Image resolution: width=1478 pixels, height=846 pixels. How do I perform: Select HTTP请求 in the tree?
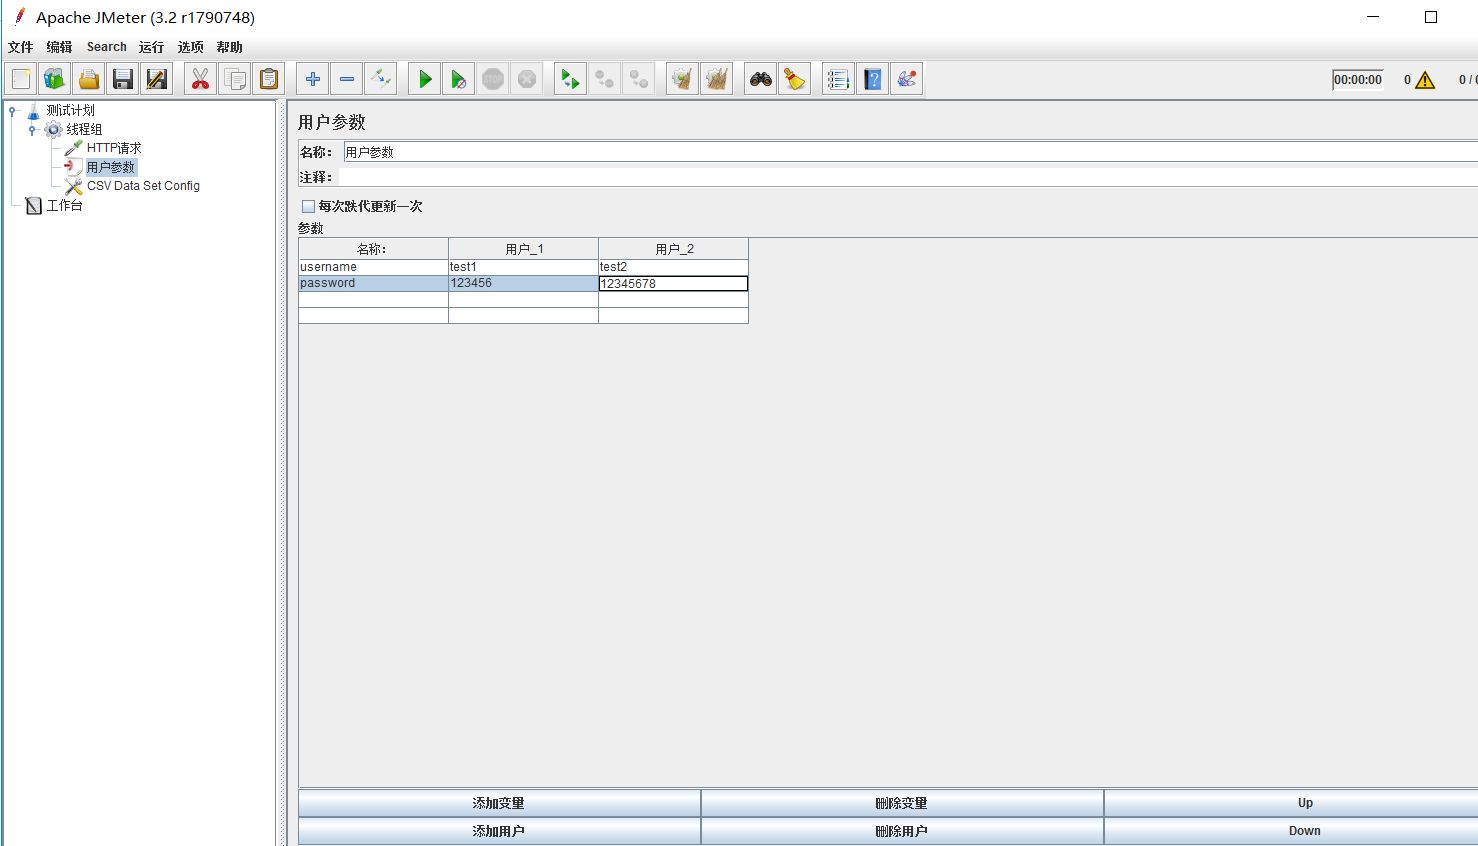pos(114,148)
